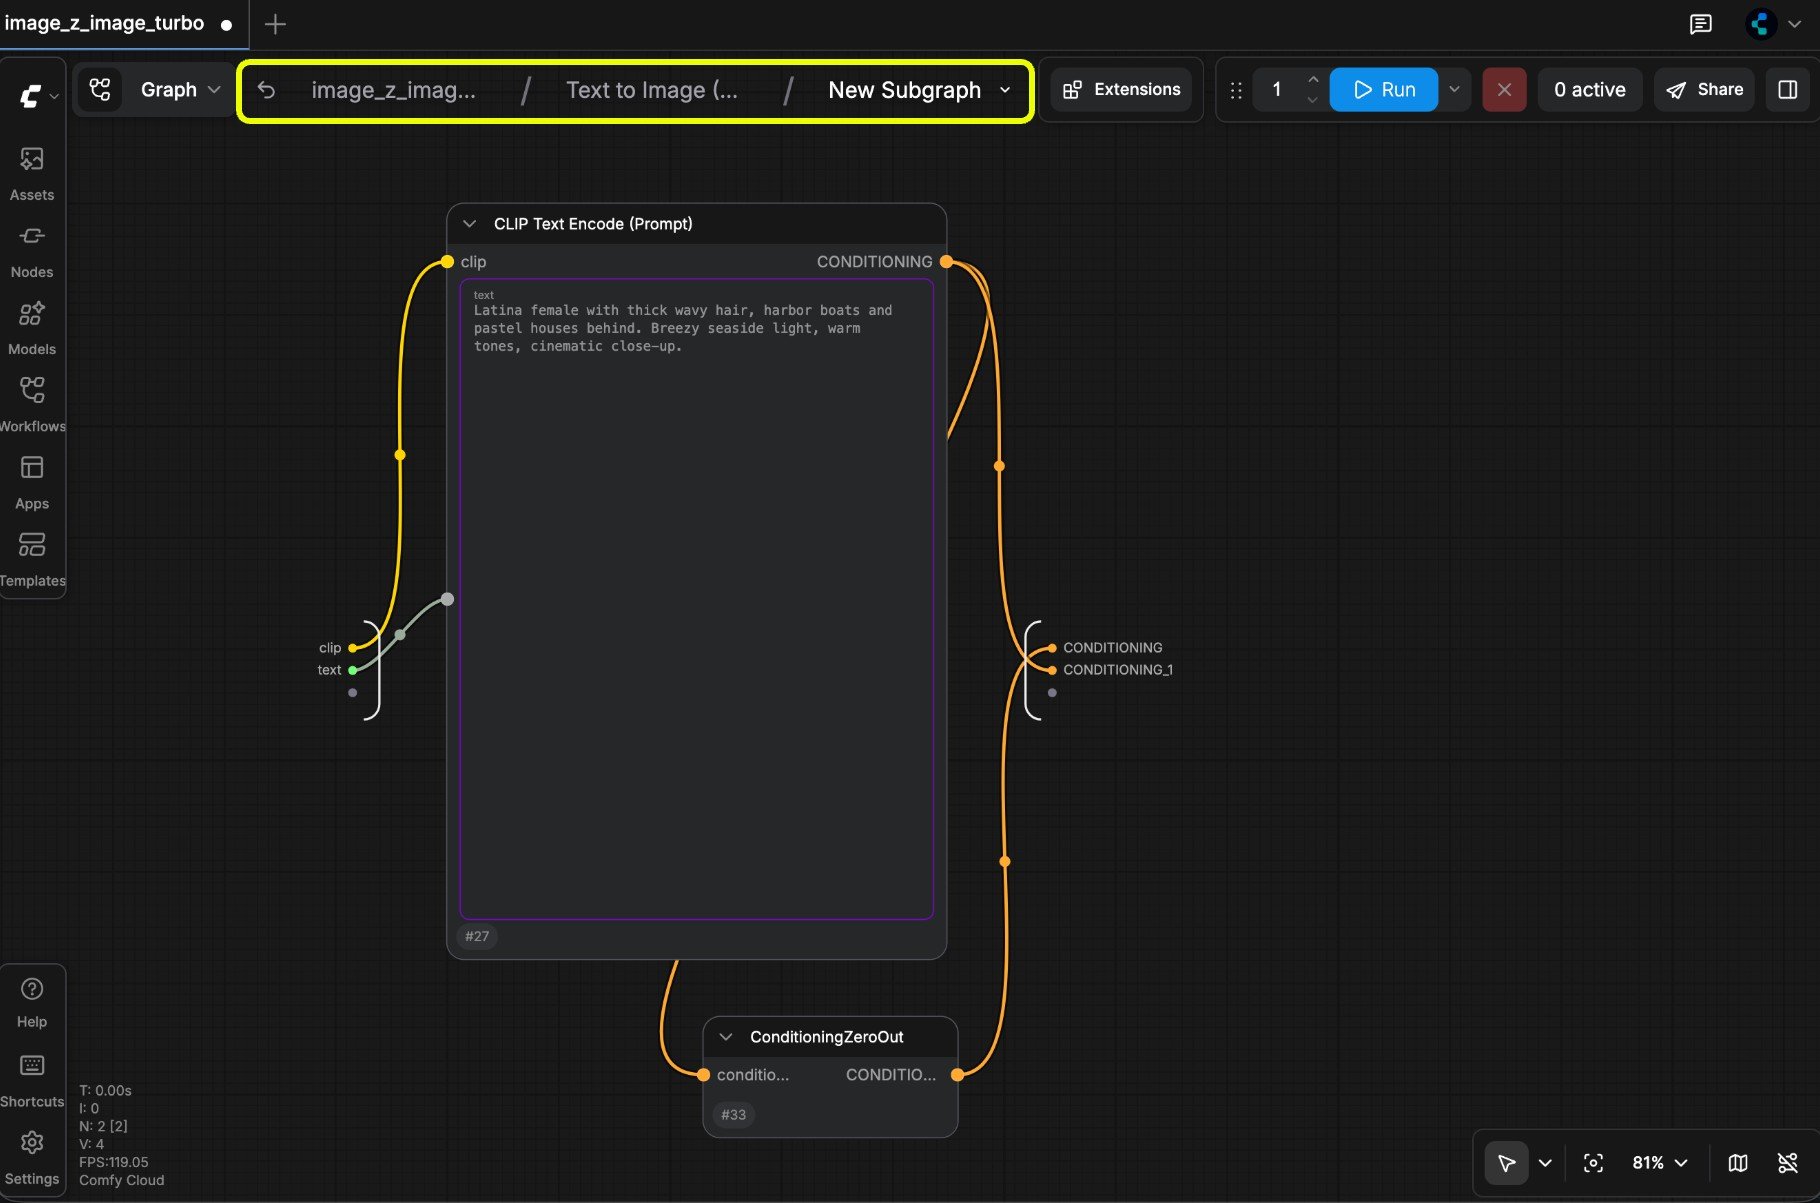
Task: Click the empty subgraph input slot
Action: click(352, 692)
